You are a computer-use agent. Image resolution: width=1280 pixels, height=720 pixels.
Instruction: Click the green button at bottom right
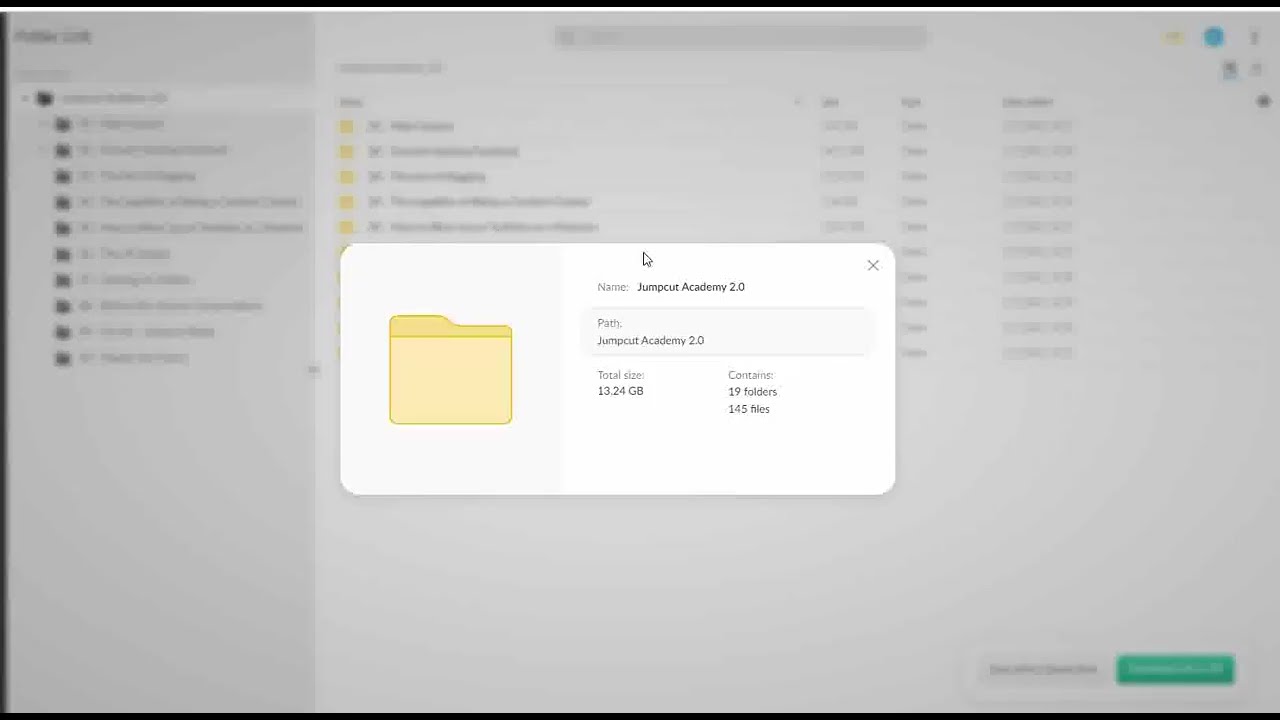pyautogui.click(x=1175, y=669)
